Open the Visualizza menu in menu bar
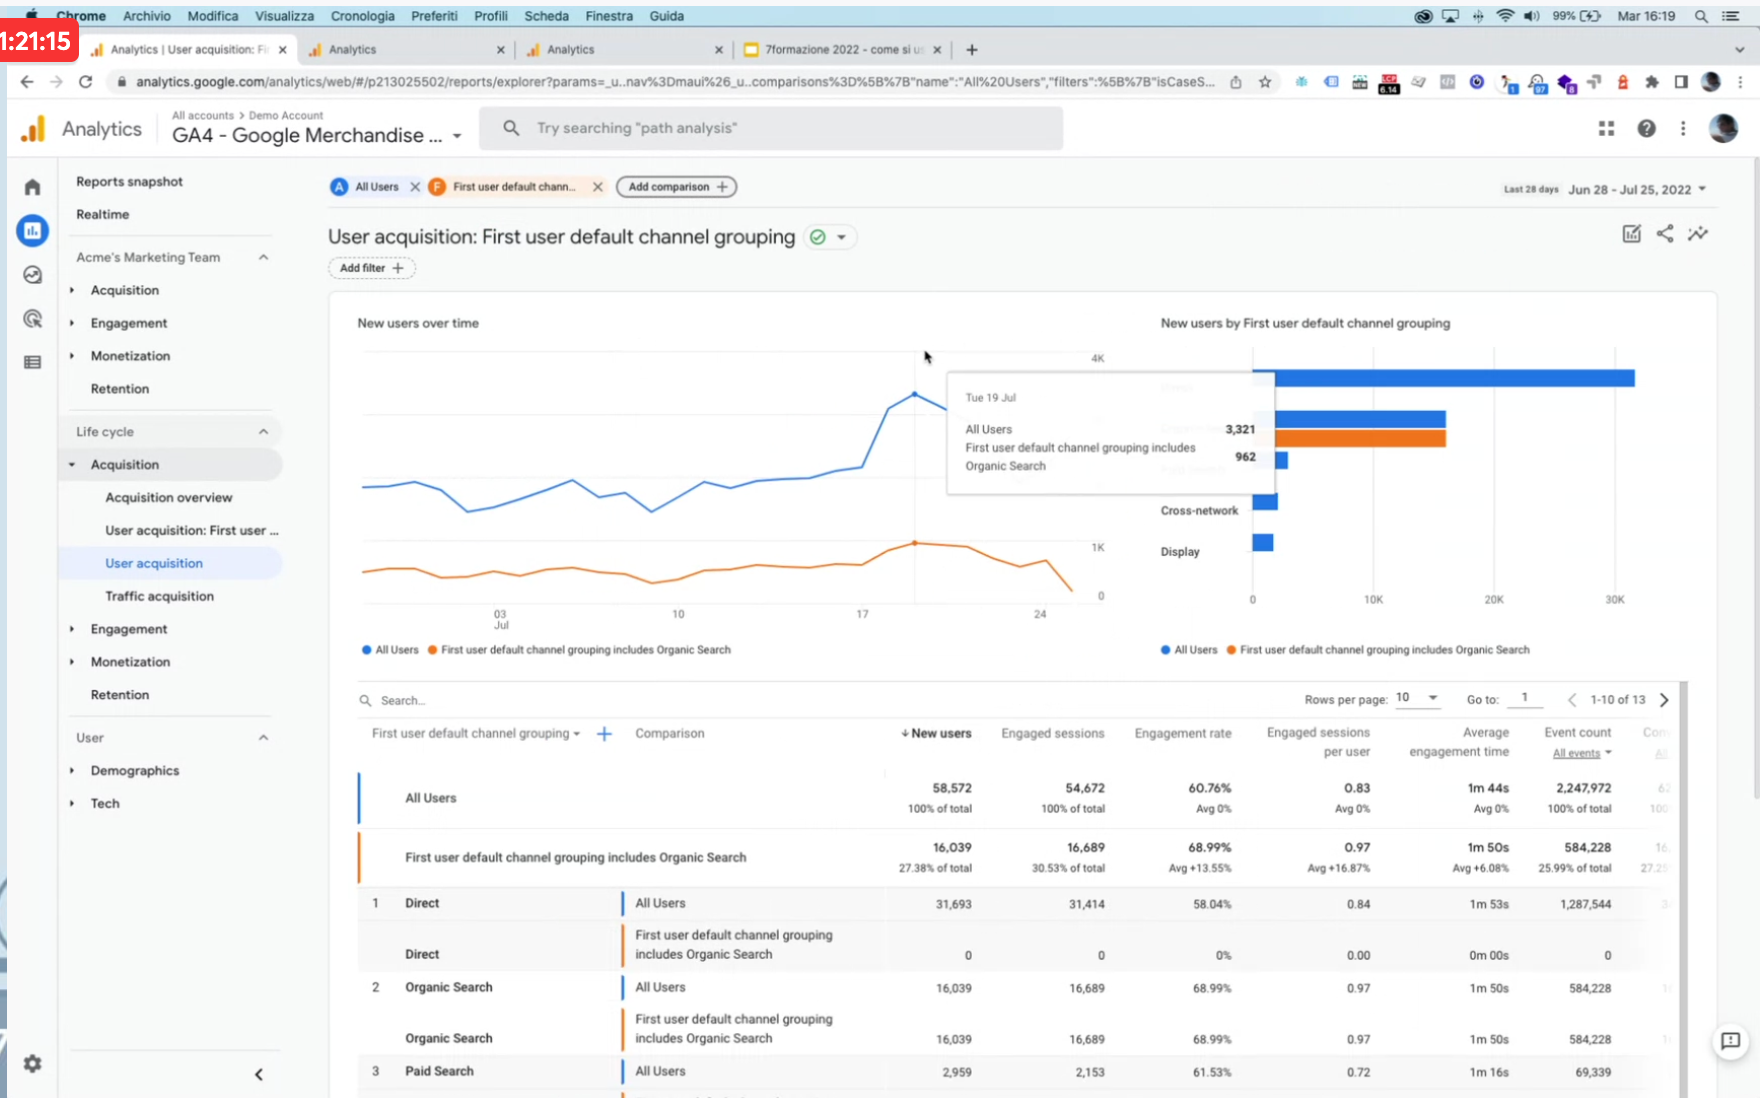The height and width of the screenshot is (1098, 1760). (x=284, y=16)
